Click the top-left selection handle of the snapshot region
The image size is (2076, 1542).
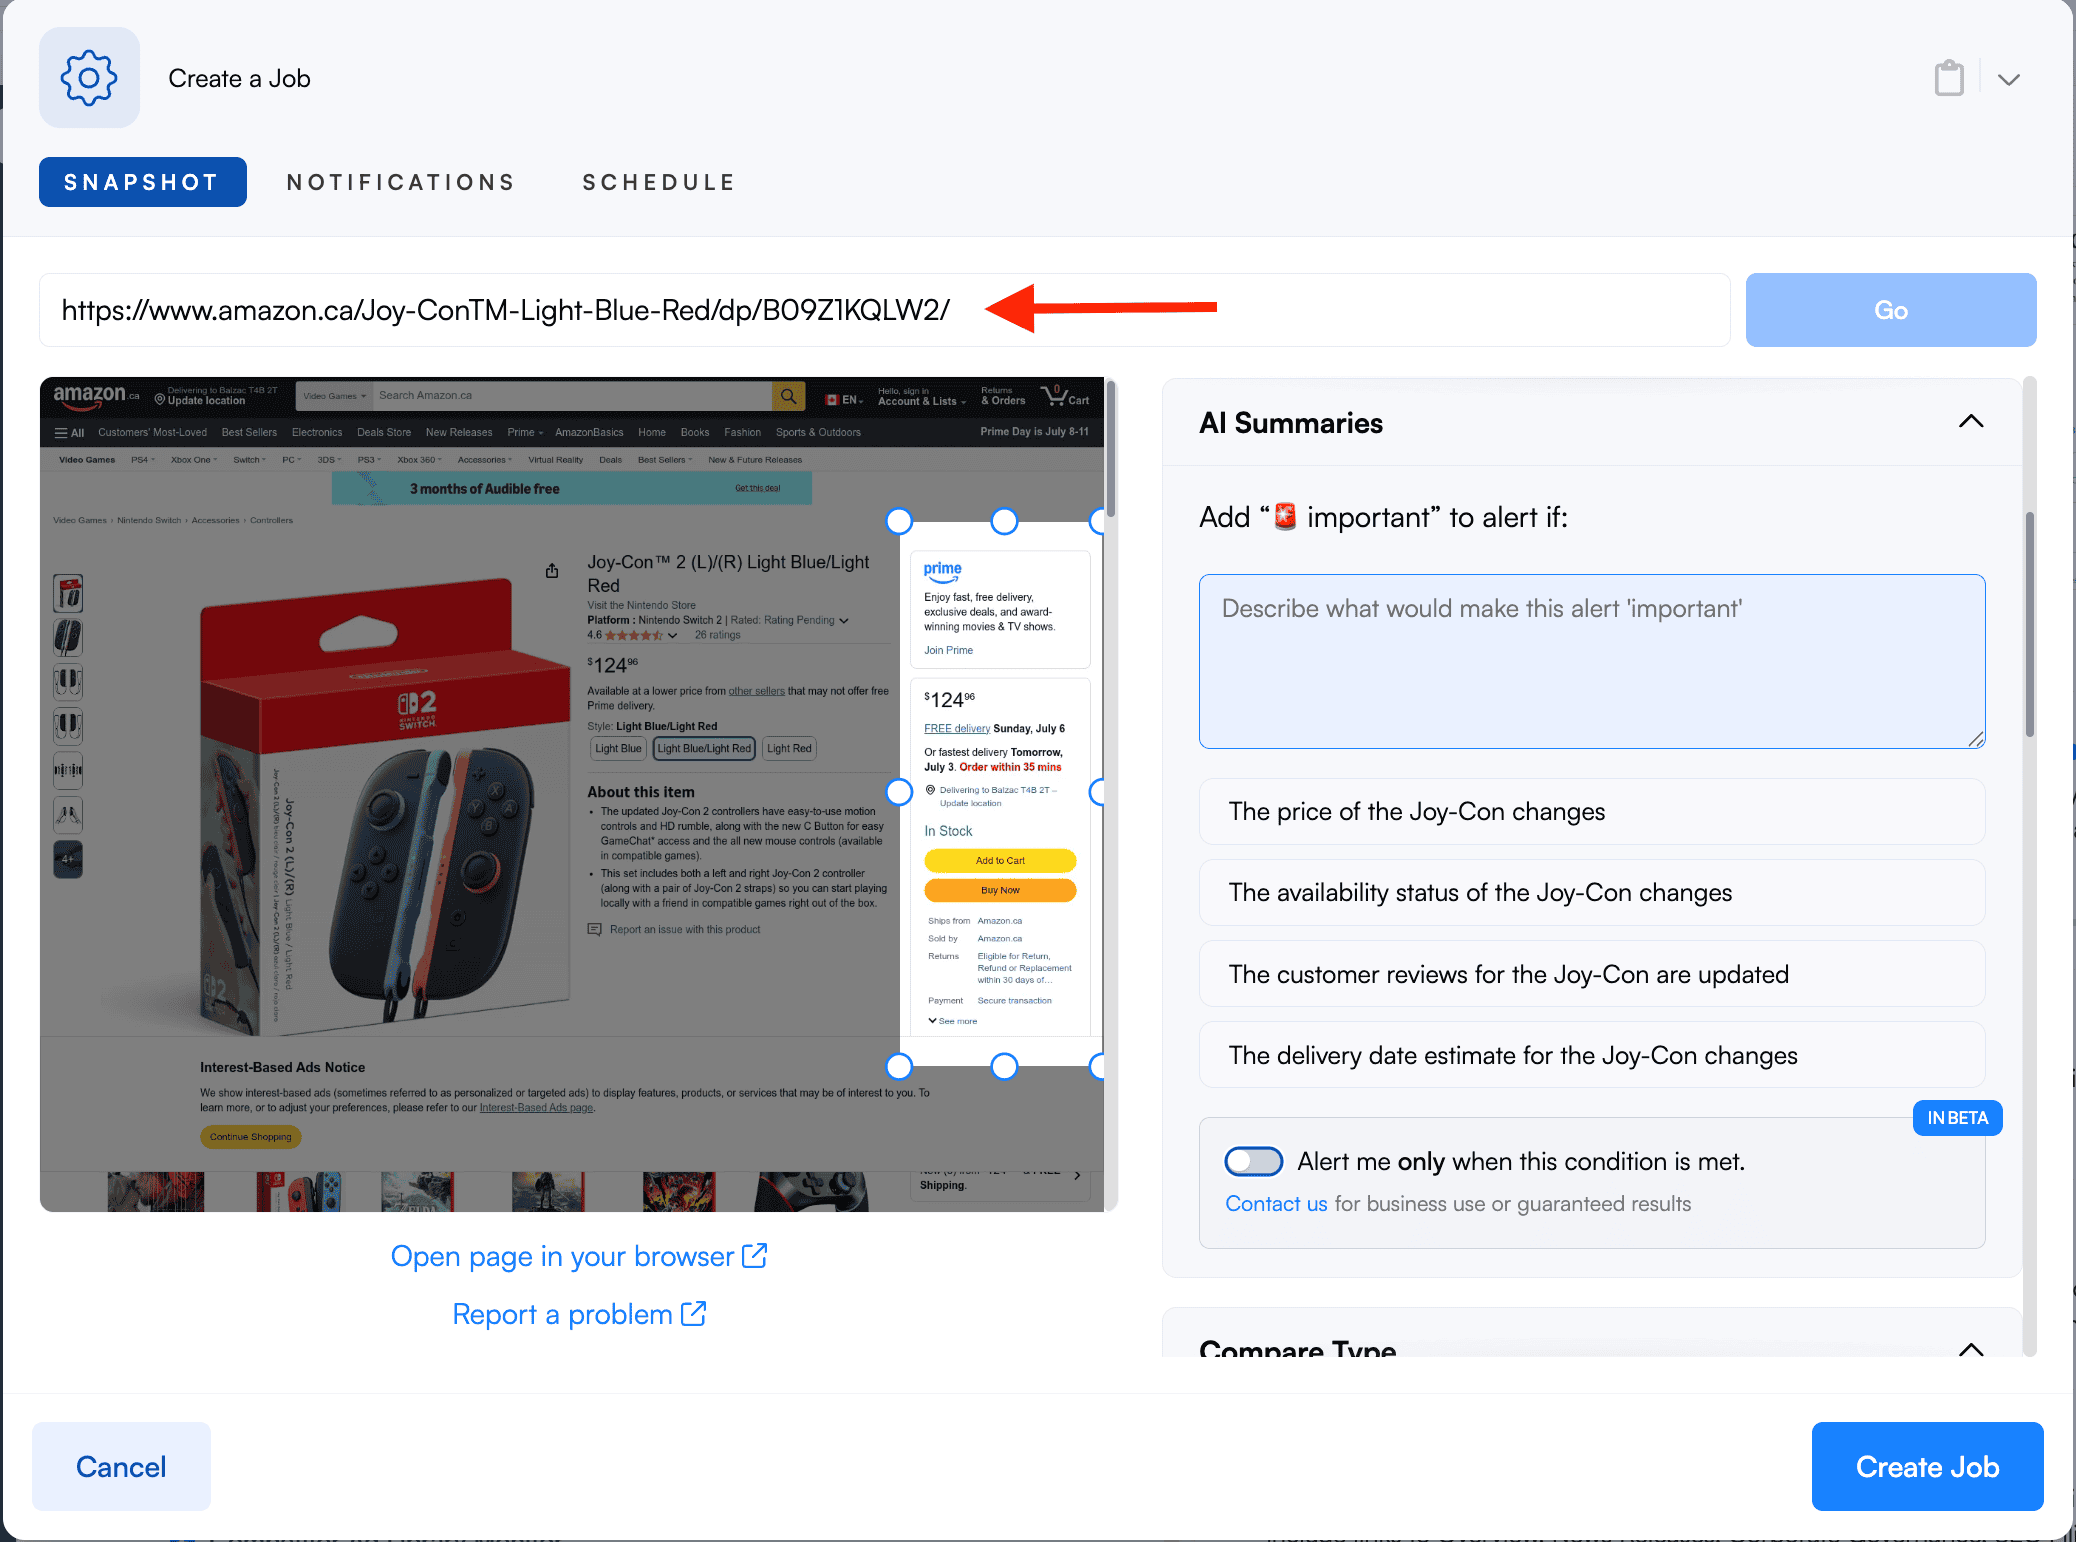click(x=899, y=521)
